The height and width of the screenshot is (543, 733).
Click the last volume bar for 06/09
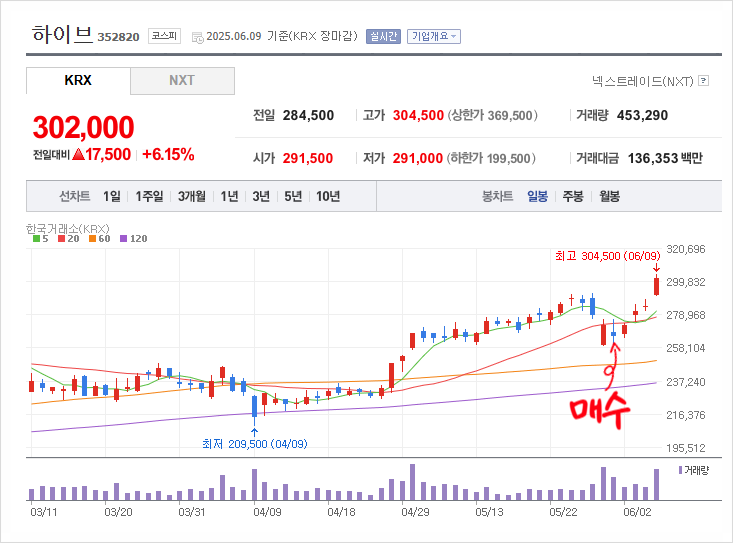click(x=656, y=485)
